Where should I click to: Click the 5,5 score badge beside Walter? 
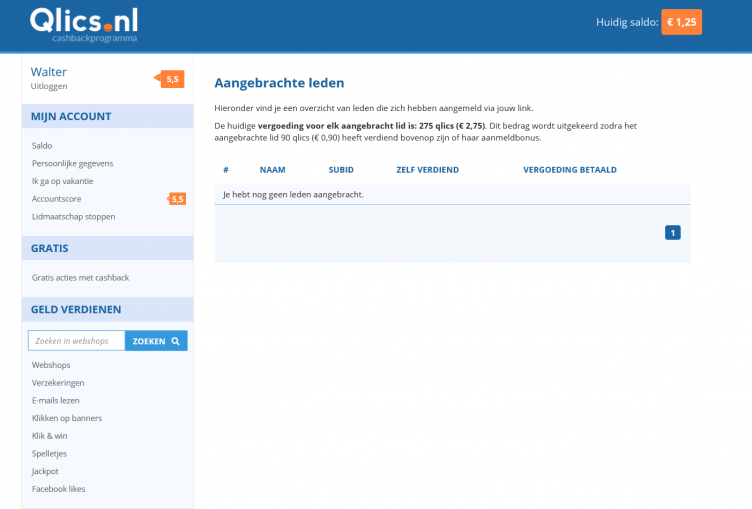[172, 79]
